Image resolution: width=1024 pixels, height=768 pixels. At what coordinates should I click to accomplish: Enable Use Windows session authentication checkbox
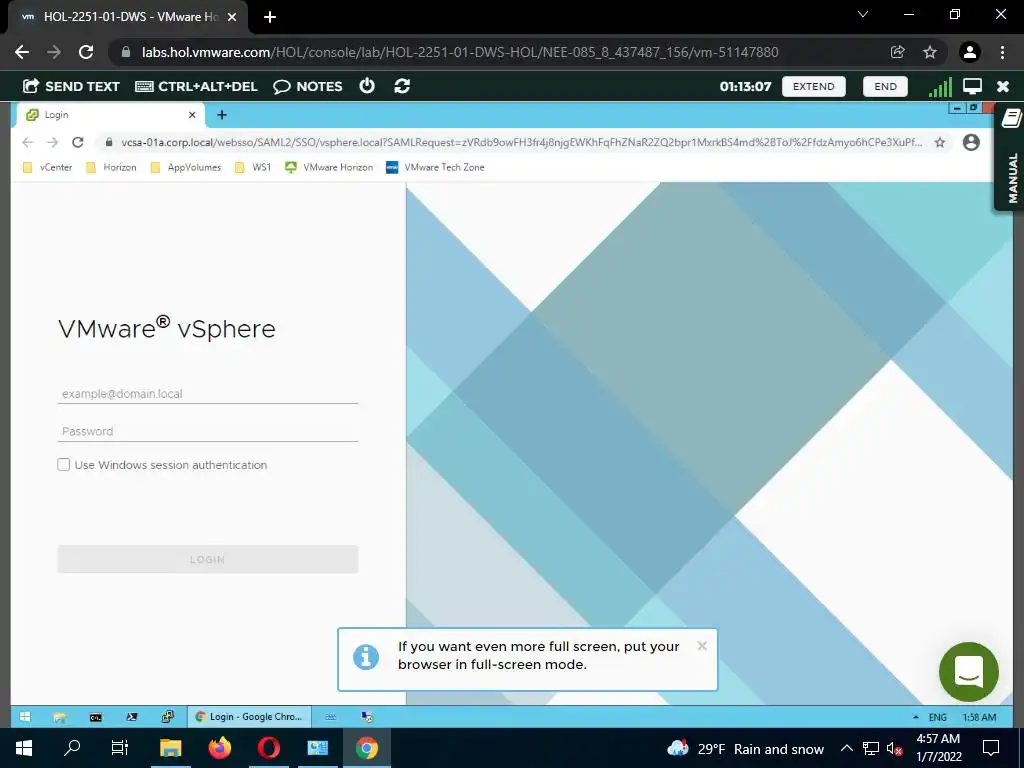coord(63,465)
